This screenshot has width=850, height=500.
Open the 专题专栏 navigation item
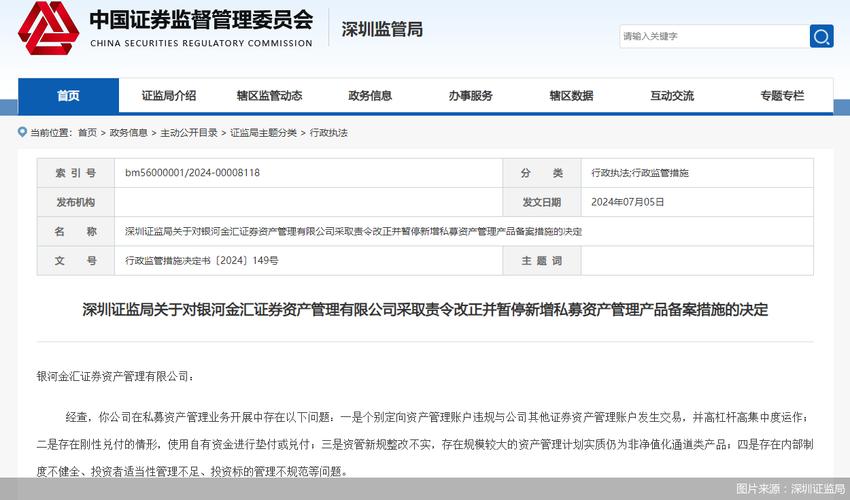click(x=782, y=95)
